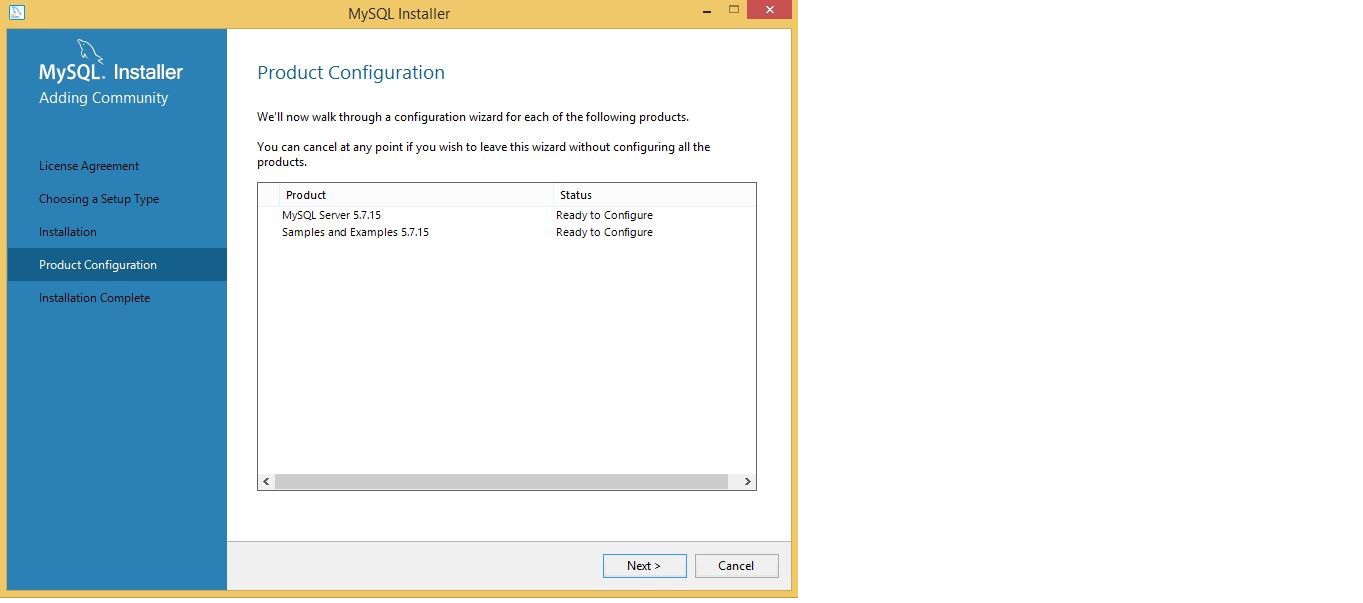
Task: Click the MySQL Installer title bar icon
Action: click(x=16, y=13)
